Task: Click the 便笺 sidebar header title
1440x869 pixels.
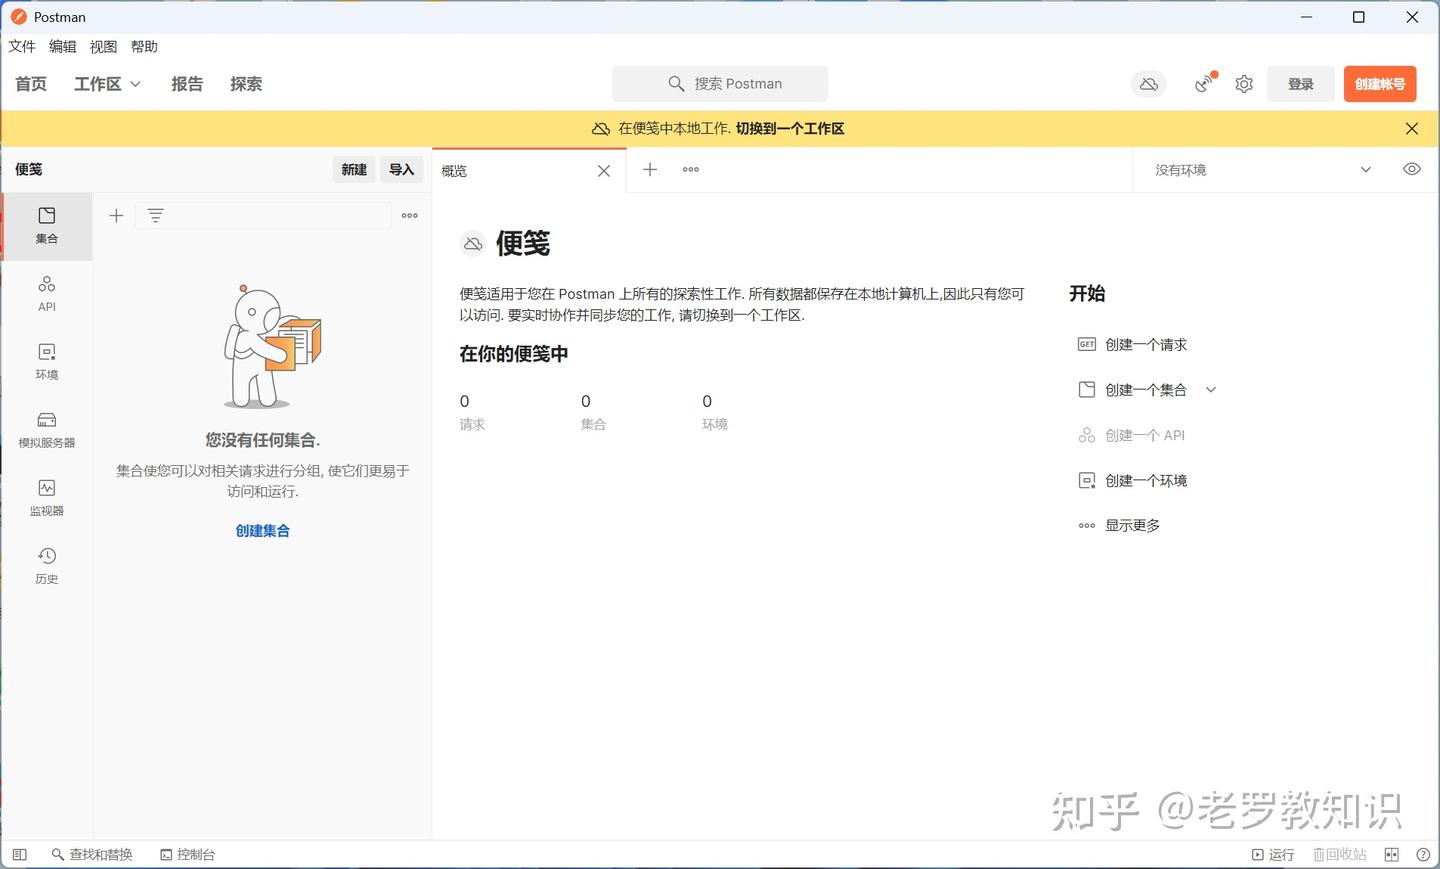Action: click(29, 170)
